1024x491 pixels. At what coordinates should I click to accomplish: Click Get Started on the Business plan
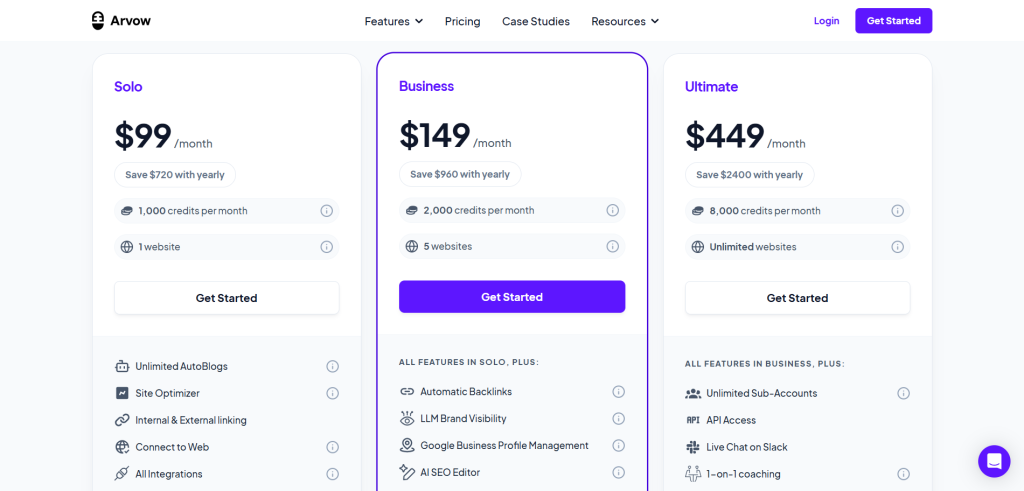(x=512, y=297)
